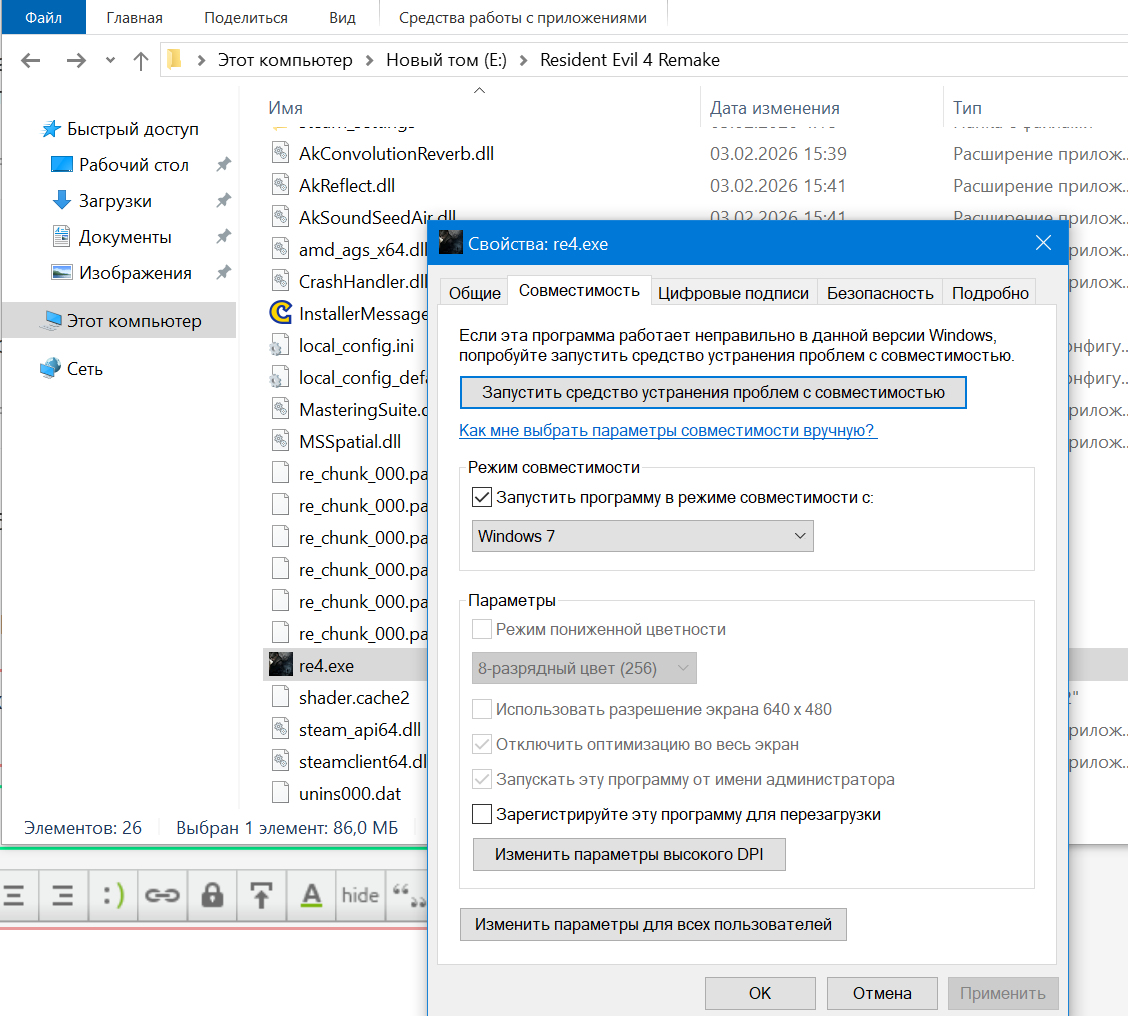Screen dimensions: 1128x1016
Task: Open the Вид ribbon tab
Action: pos(342,18)
